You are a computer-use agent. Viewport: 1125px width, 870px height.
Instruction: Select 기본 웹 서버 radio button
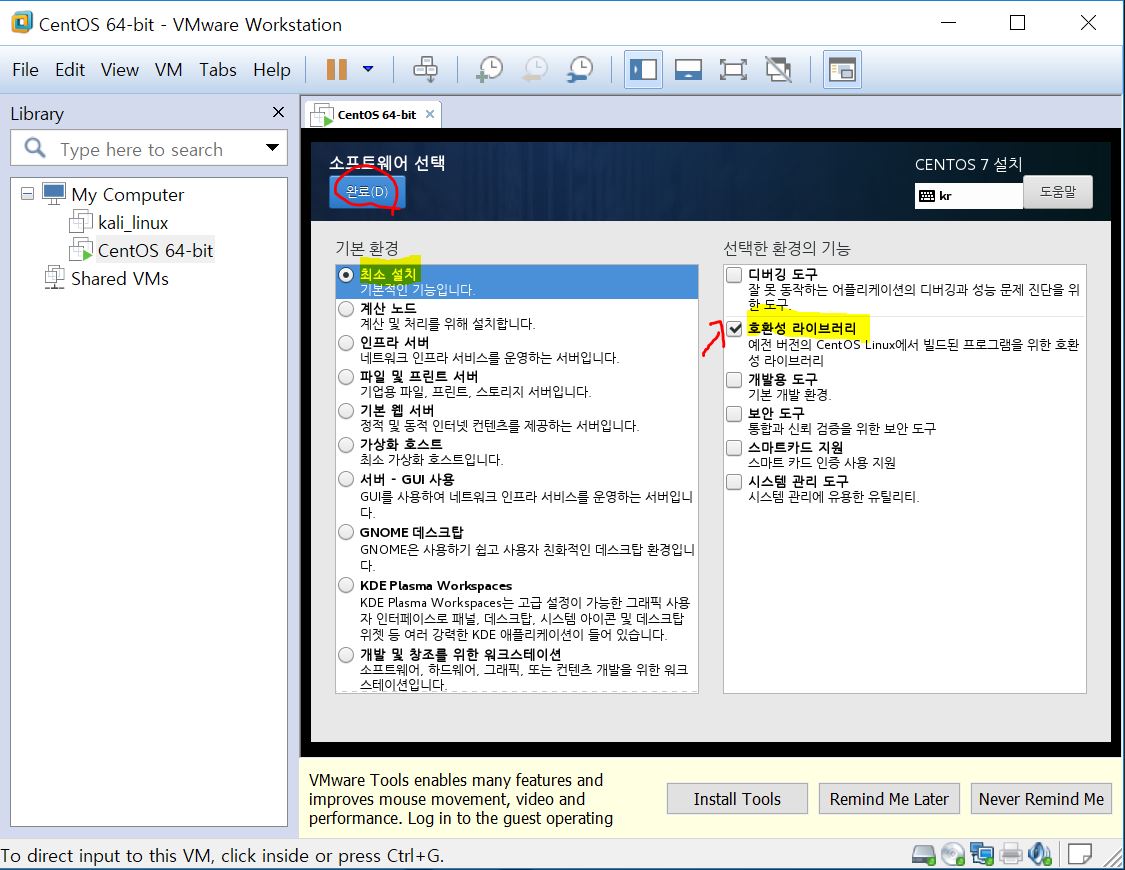346,411
